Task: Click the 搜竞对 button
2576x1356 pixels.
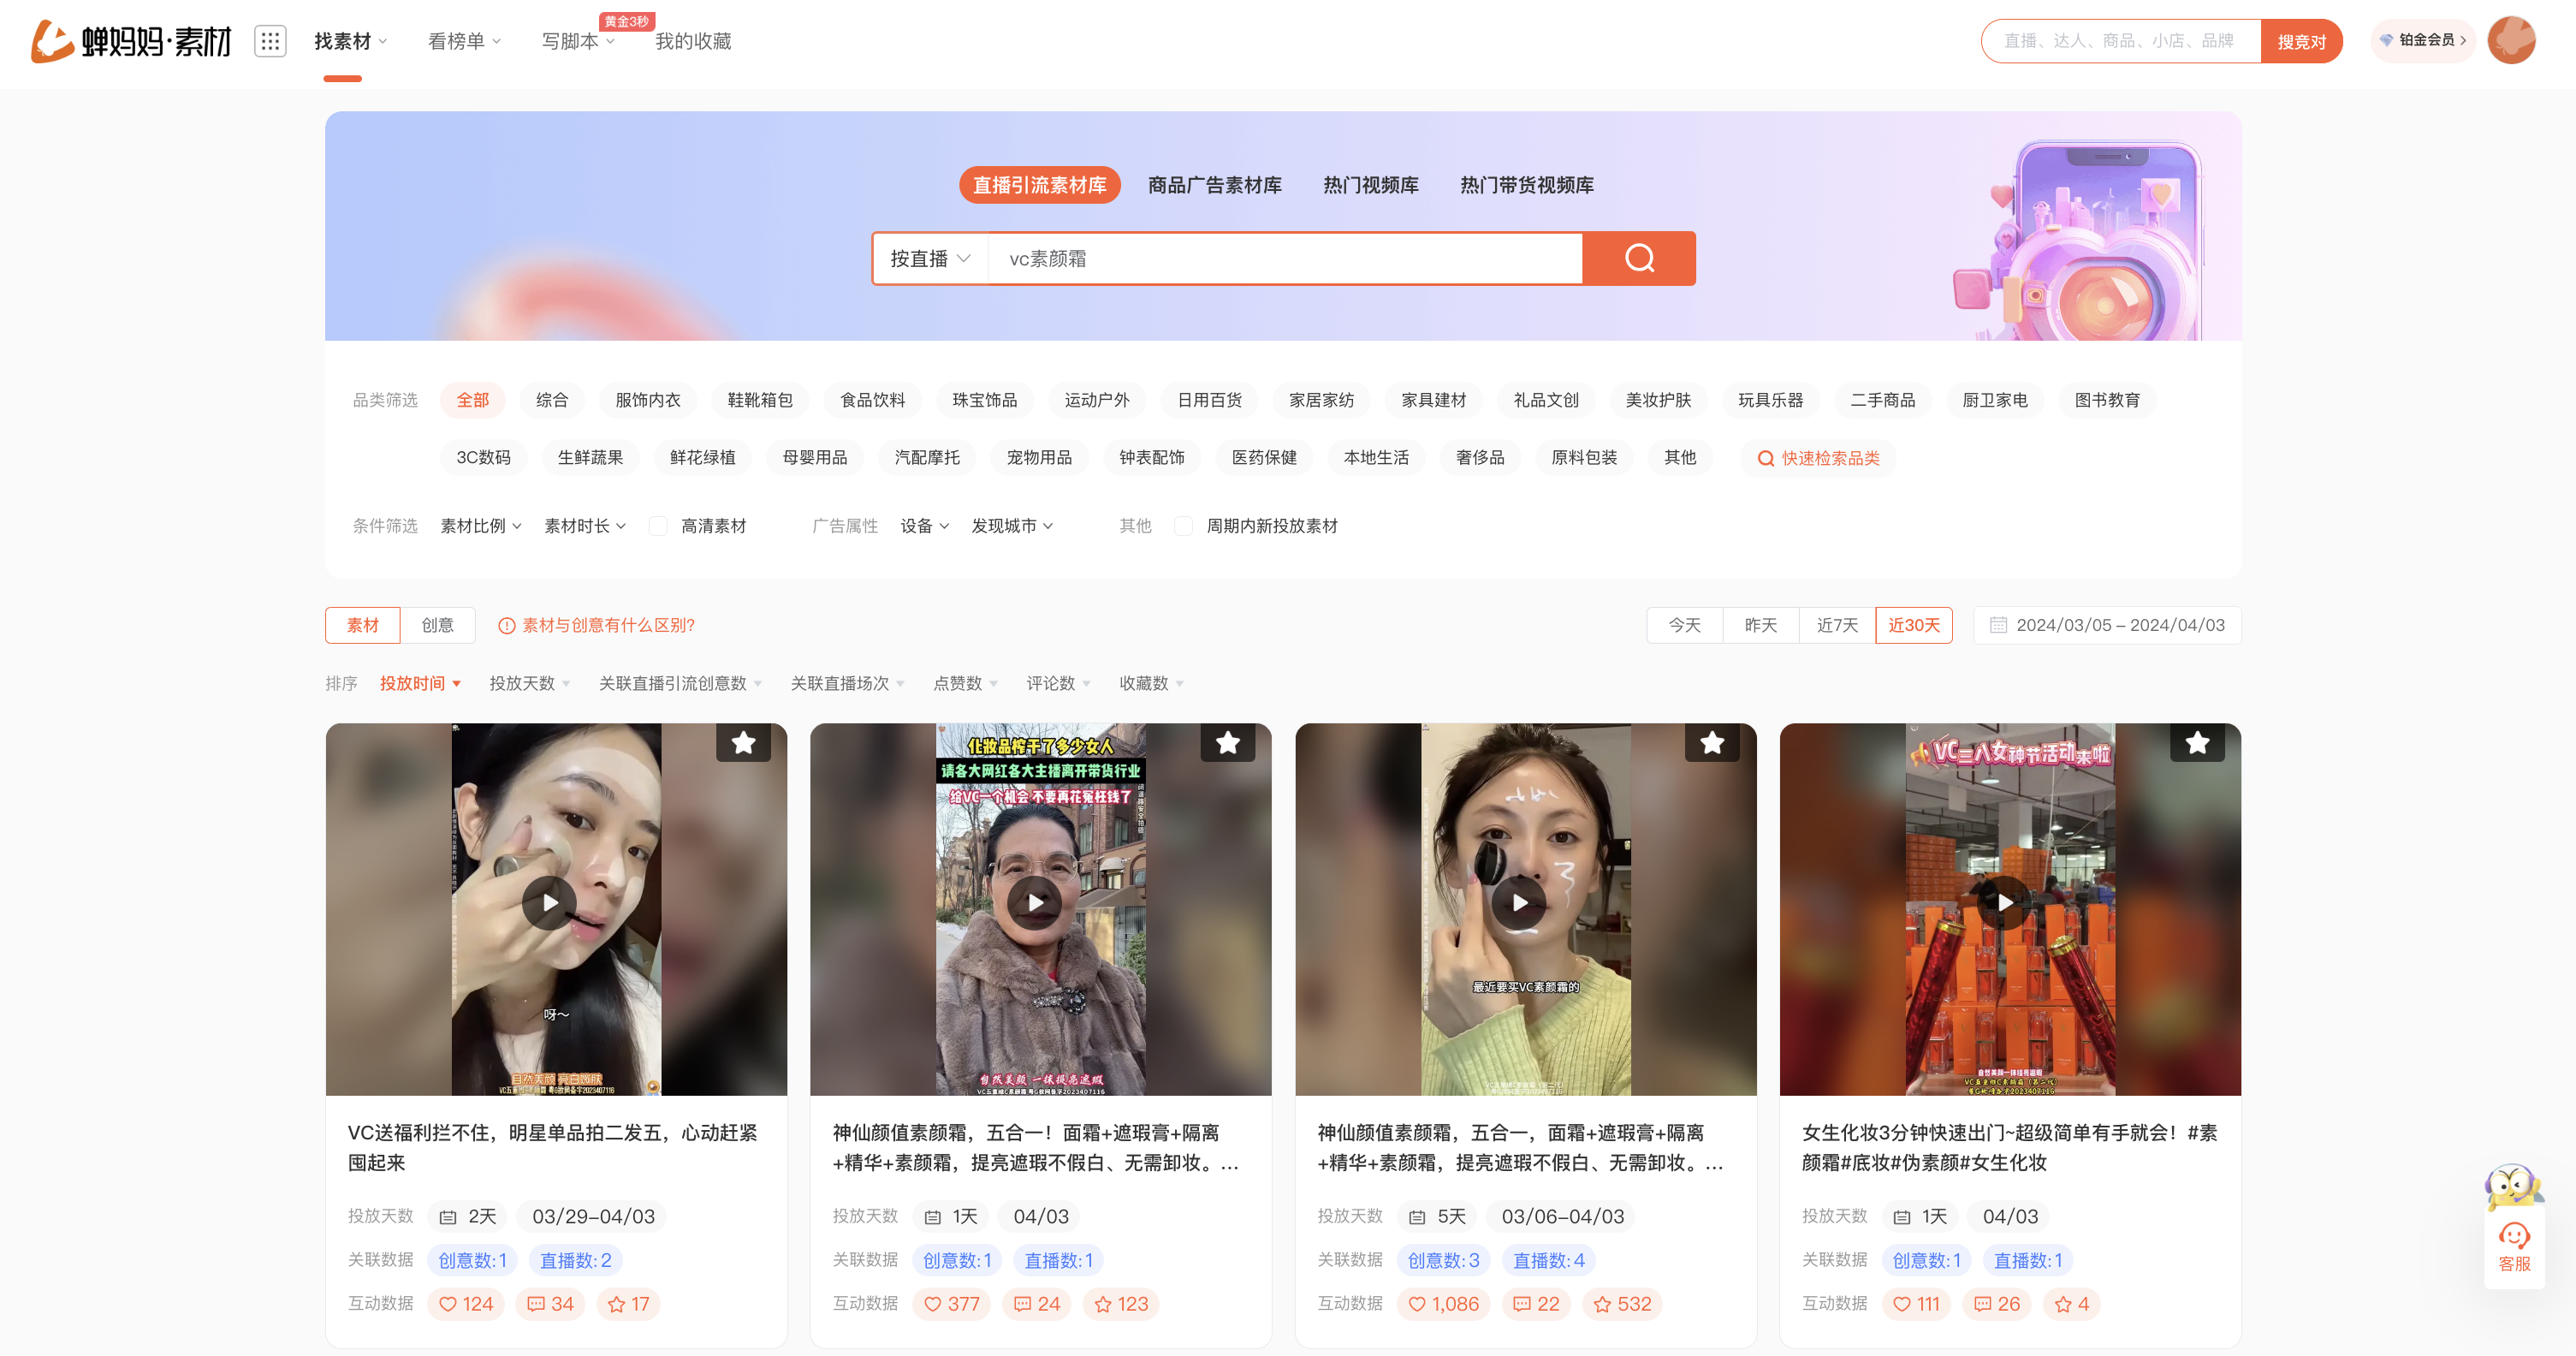Action: tap(2302, 40)
